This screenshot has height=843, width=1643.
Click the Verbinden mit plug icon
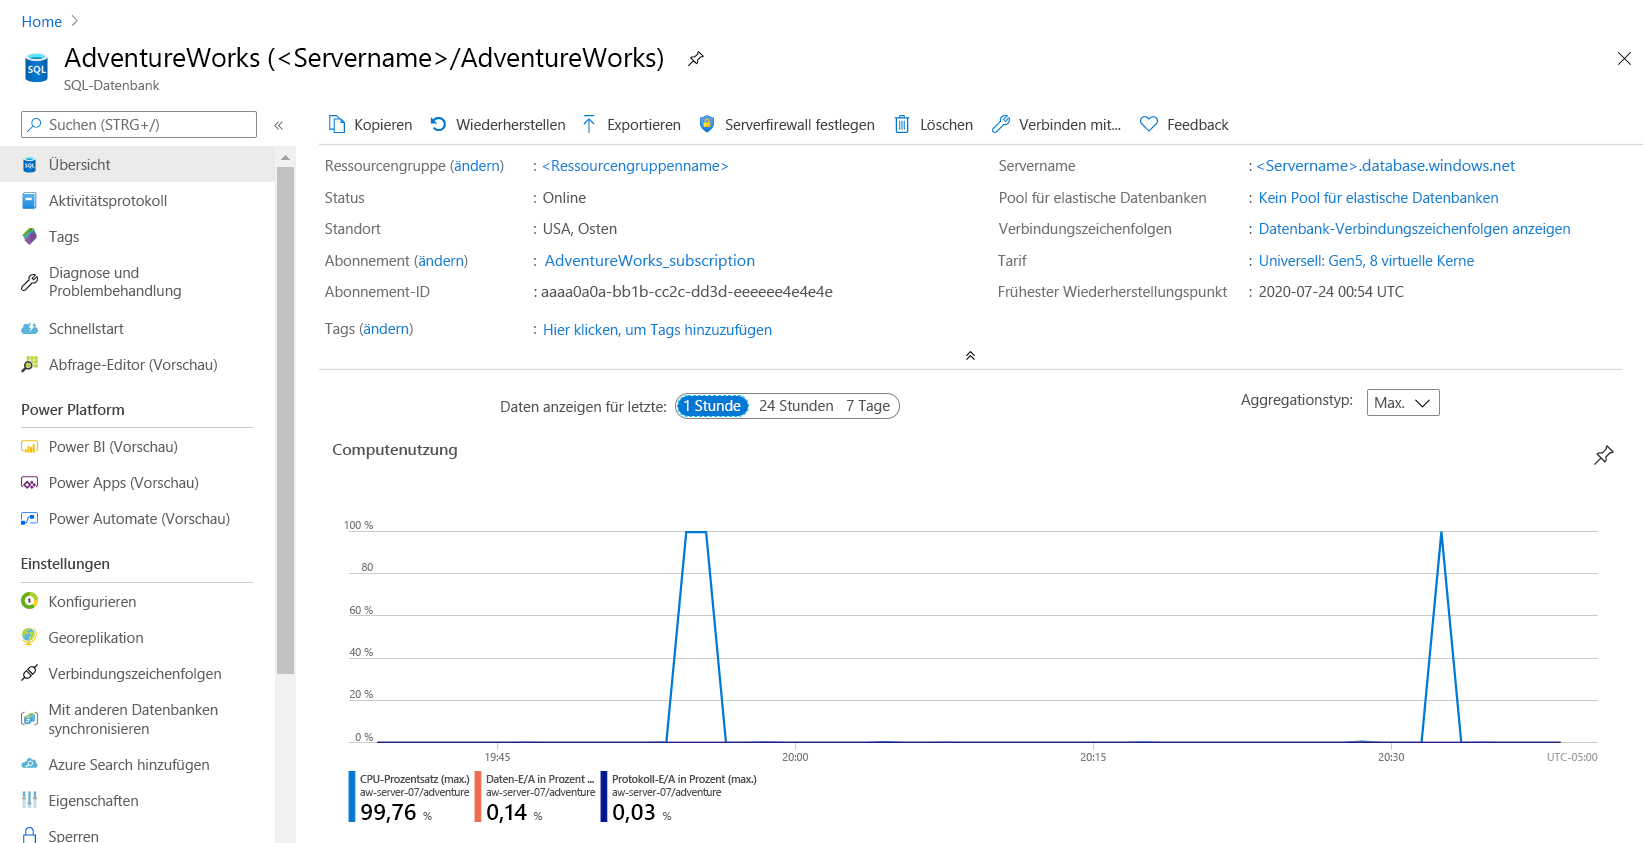(1001, 124)
